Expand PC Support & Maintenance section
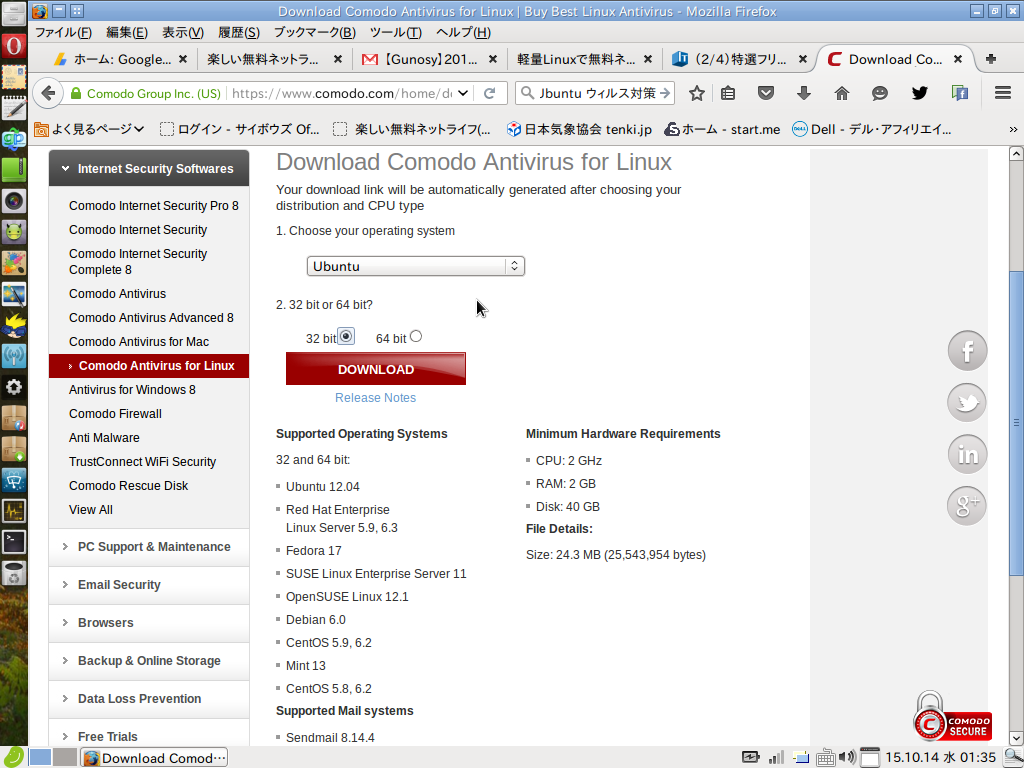This screenshot has width=1024, height=768. pos(149,547)
